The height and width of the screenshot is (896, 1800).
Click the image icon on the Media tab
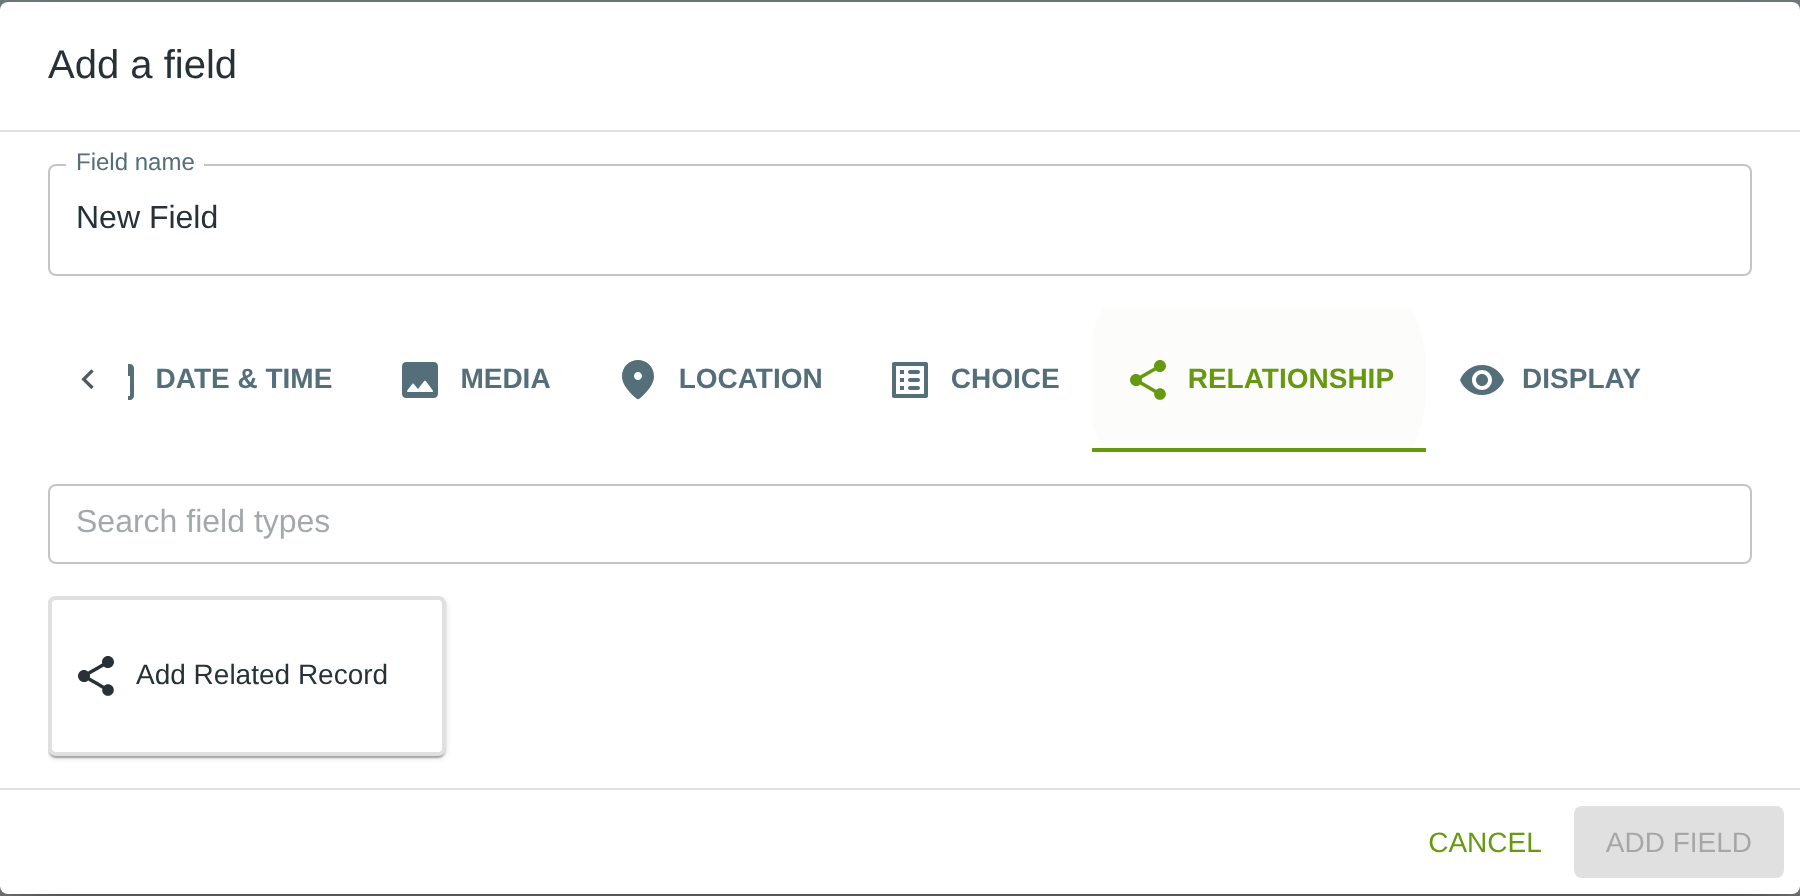pyautogui.click(x=420, y=380)
